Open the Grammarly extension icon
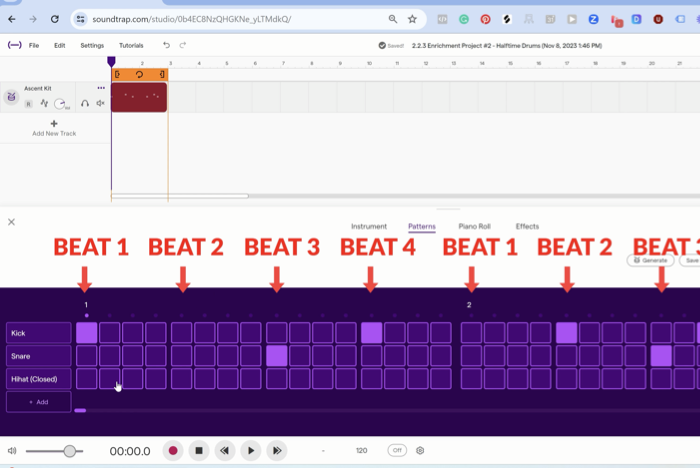Screen dimensions: 700x468 coord(464,19)
